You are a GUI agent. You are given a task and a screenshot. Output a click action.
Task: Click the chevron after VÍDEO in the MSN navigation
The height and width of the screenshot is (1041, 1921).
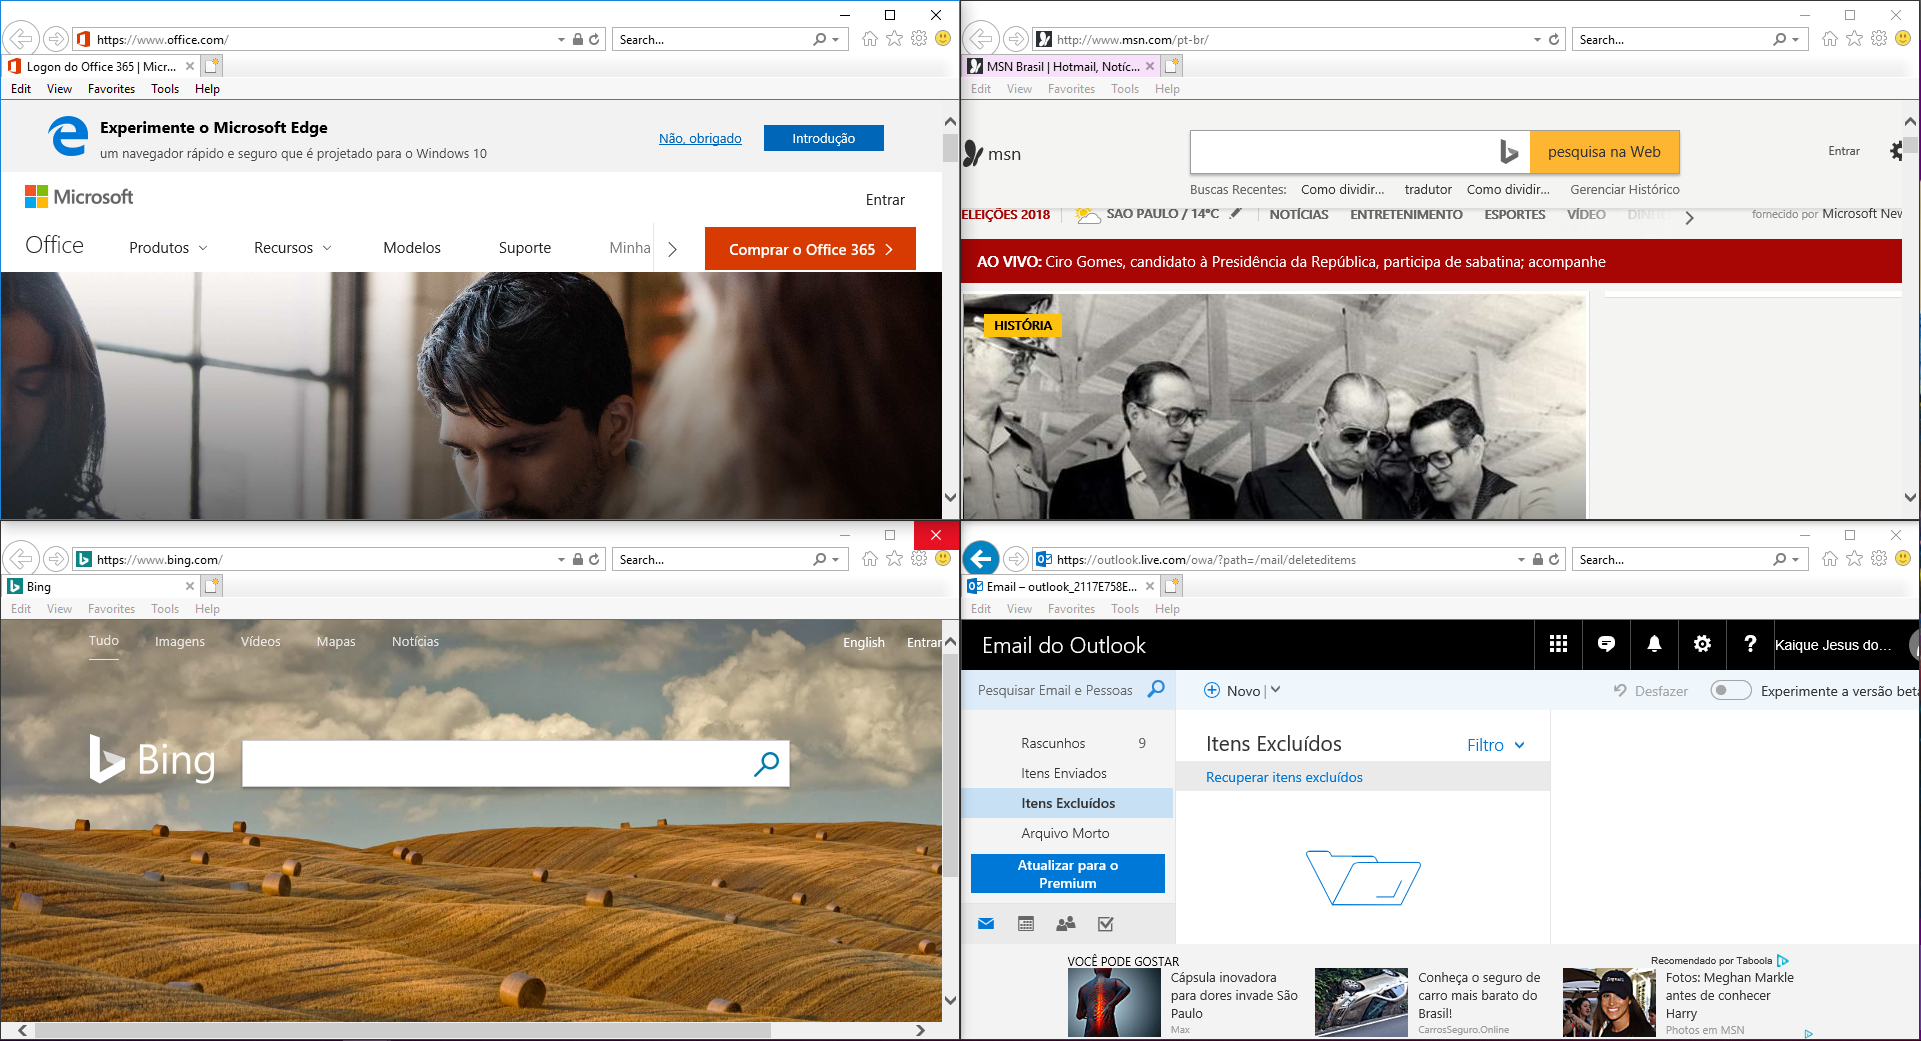point(1689,217)
